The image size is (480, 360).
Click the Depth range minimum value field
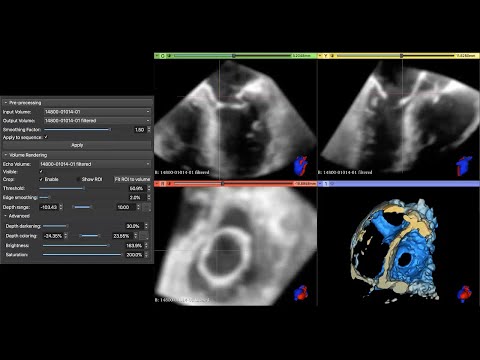(x=49, y=207)
